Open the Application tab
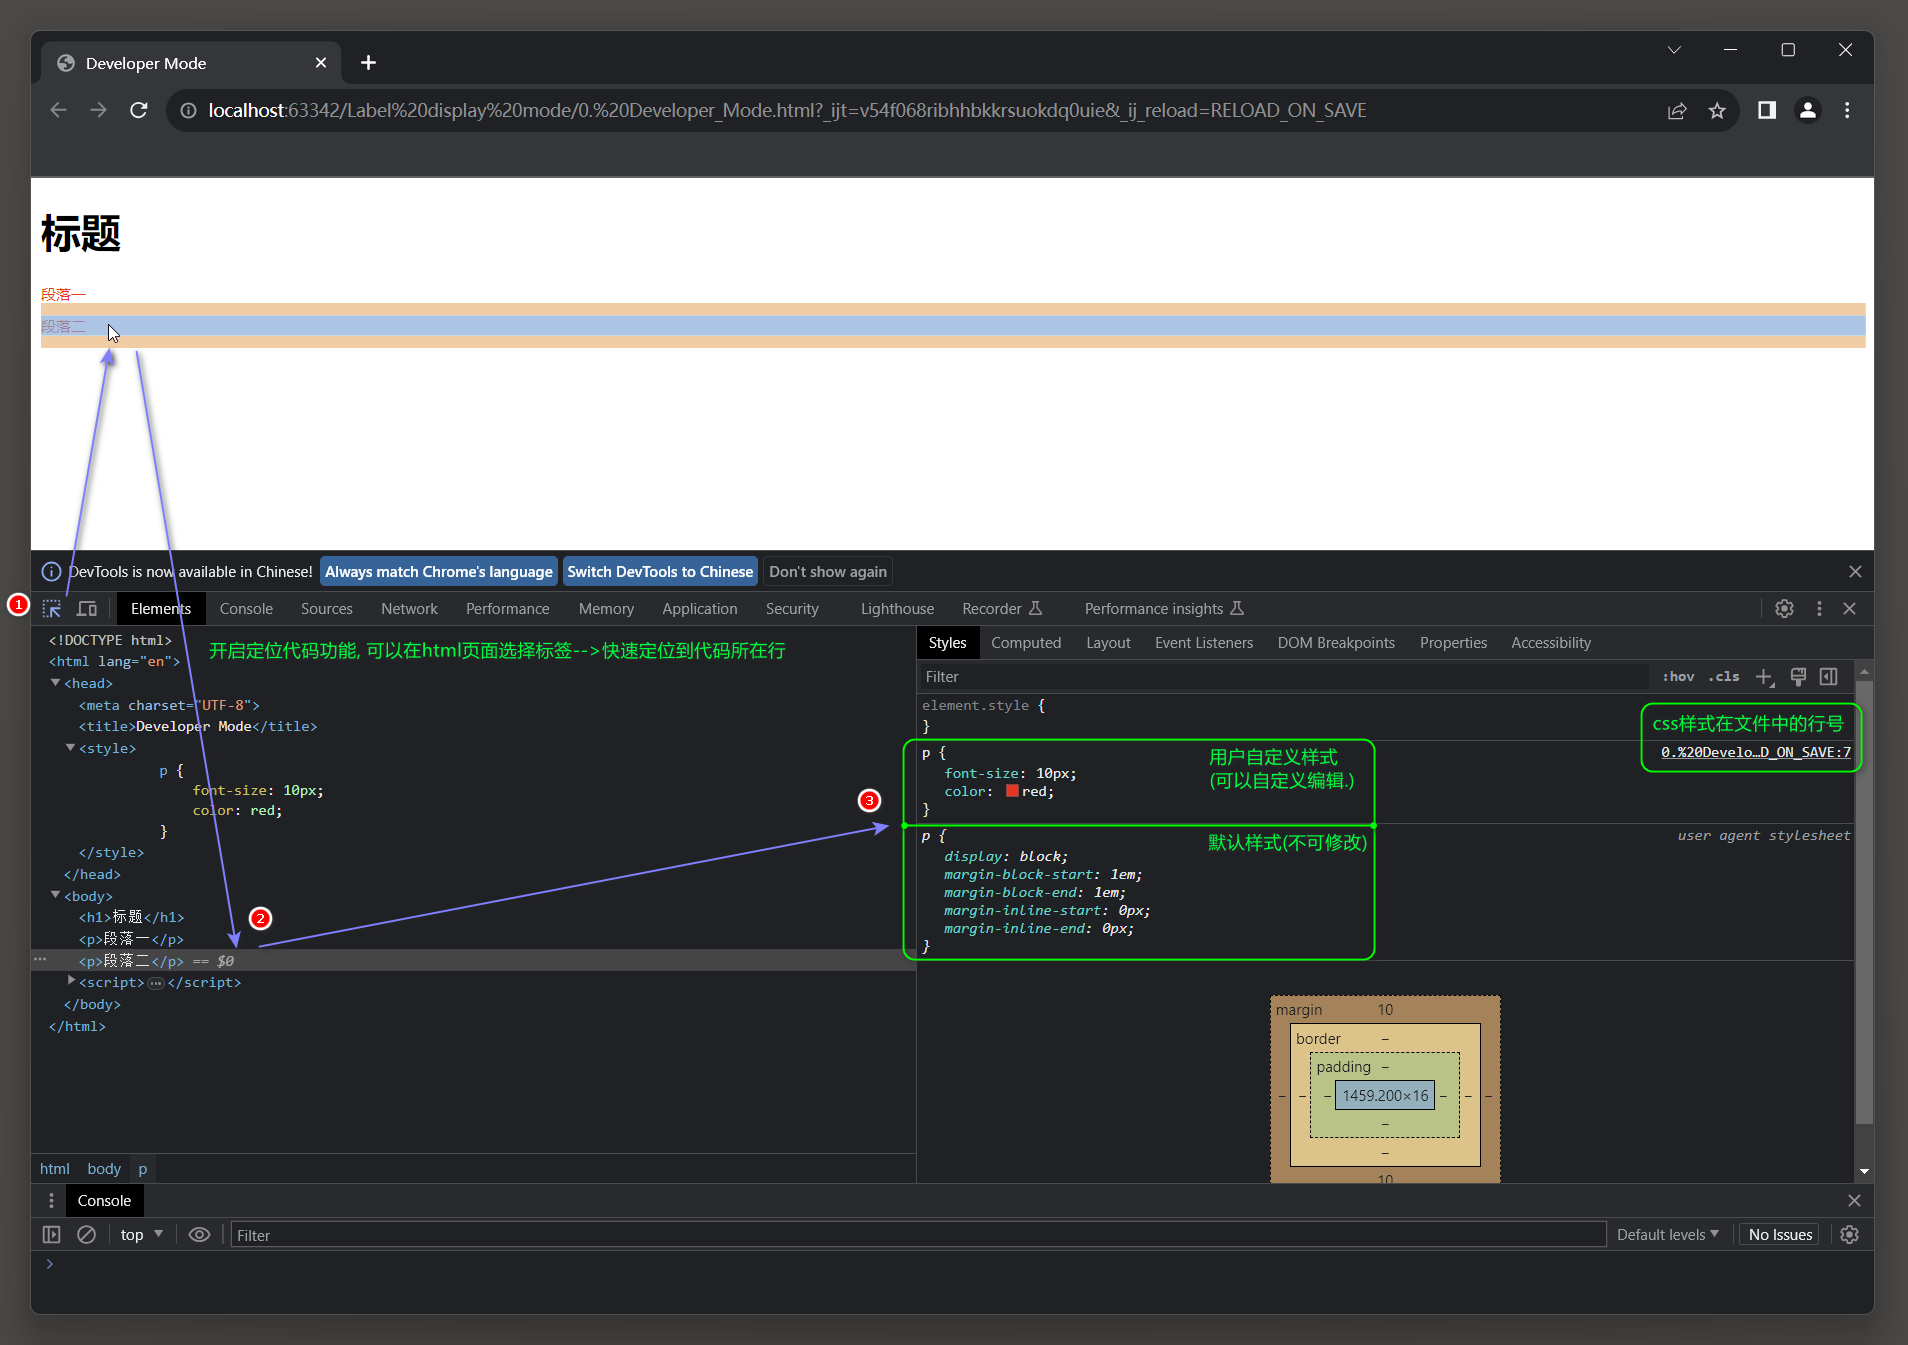Image resolution: width=1908 pixels, height=1345 pixels. (x=700, y=608)
